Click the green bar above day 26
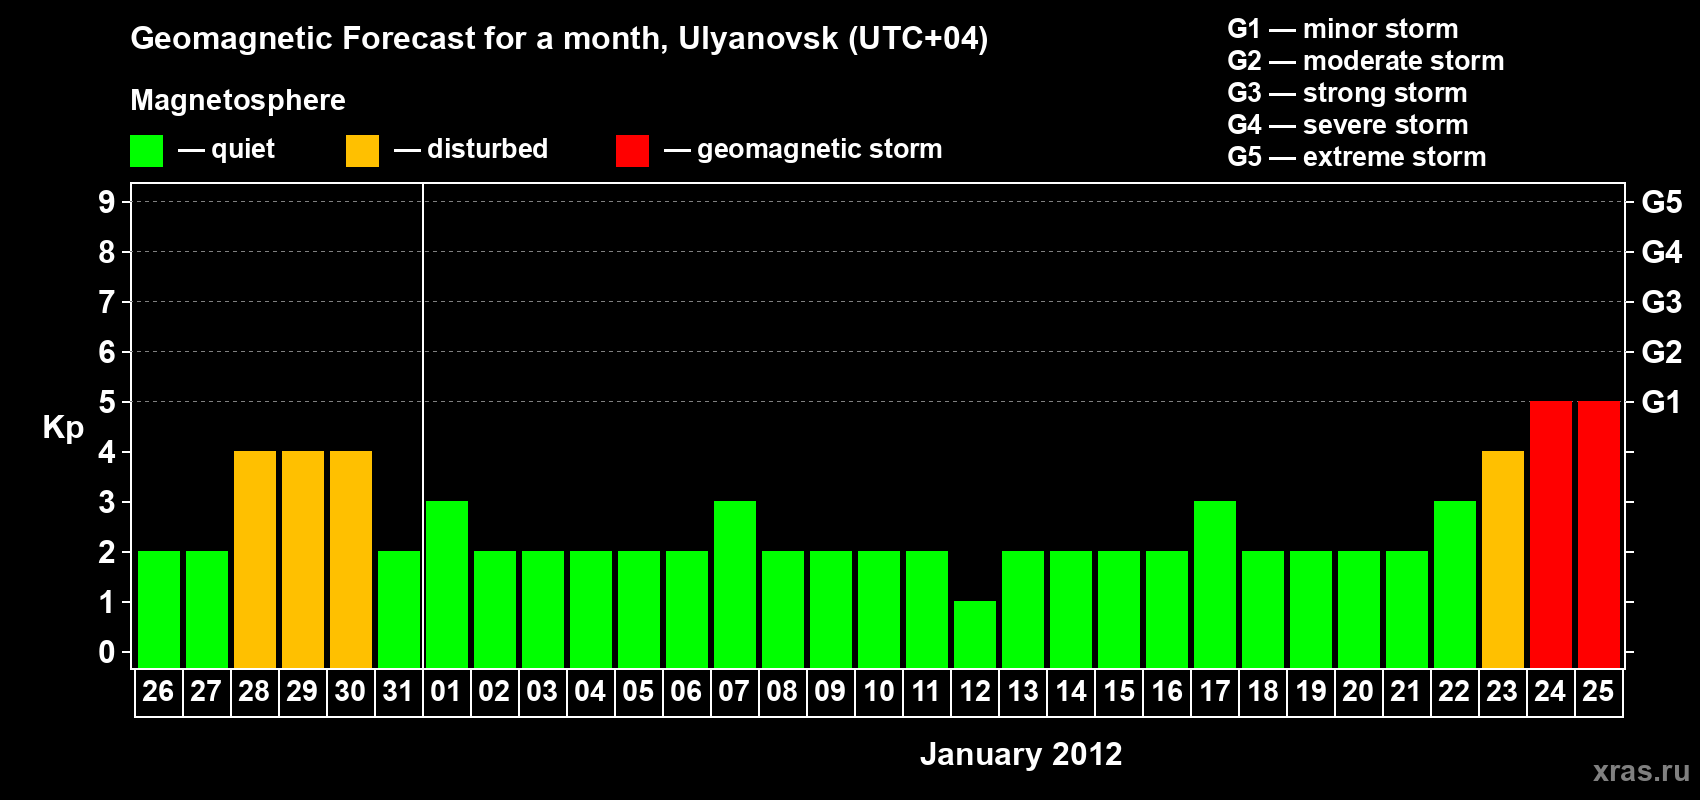 point(159,609)
